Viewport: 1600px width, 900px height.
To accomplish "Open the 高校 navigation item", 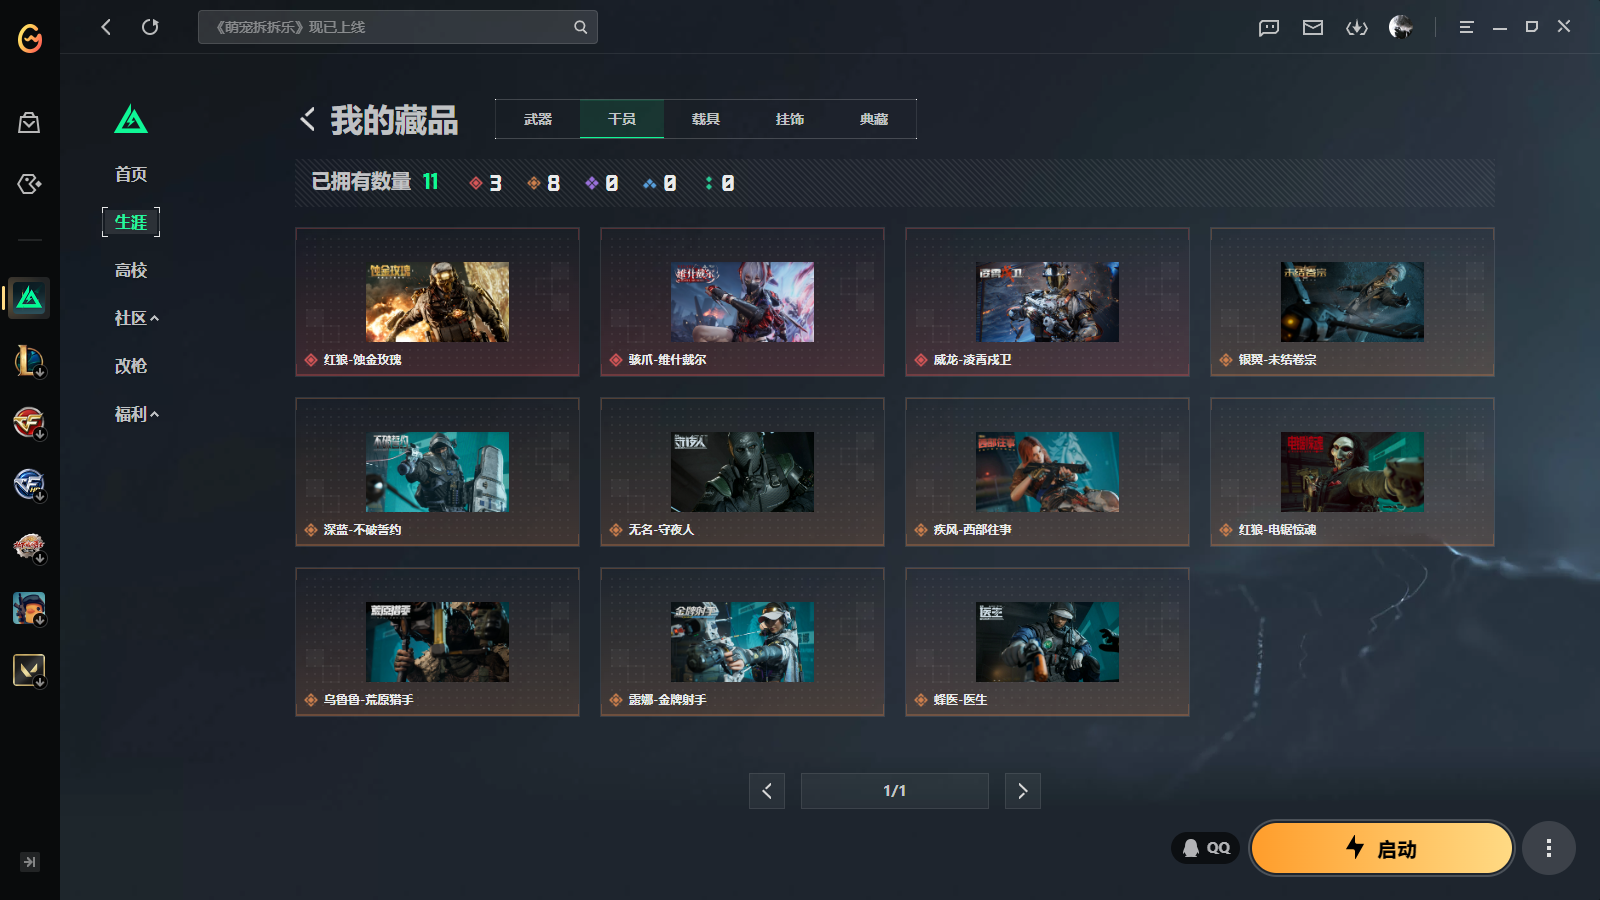I will [x=131, y=270].
